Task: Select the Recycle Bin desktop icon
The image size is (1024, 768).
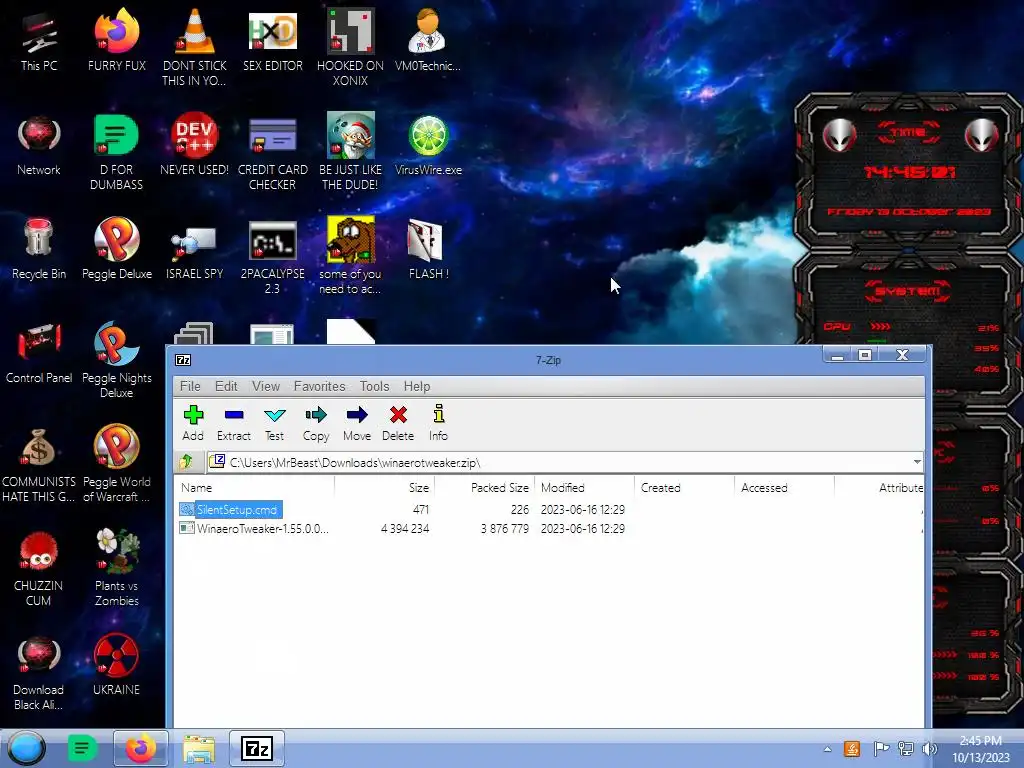Action: click(x=39, y=249)
